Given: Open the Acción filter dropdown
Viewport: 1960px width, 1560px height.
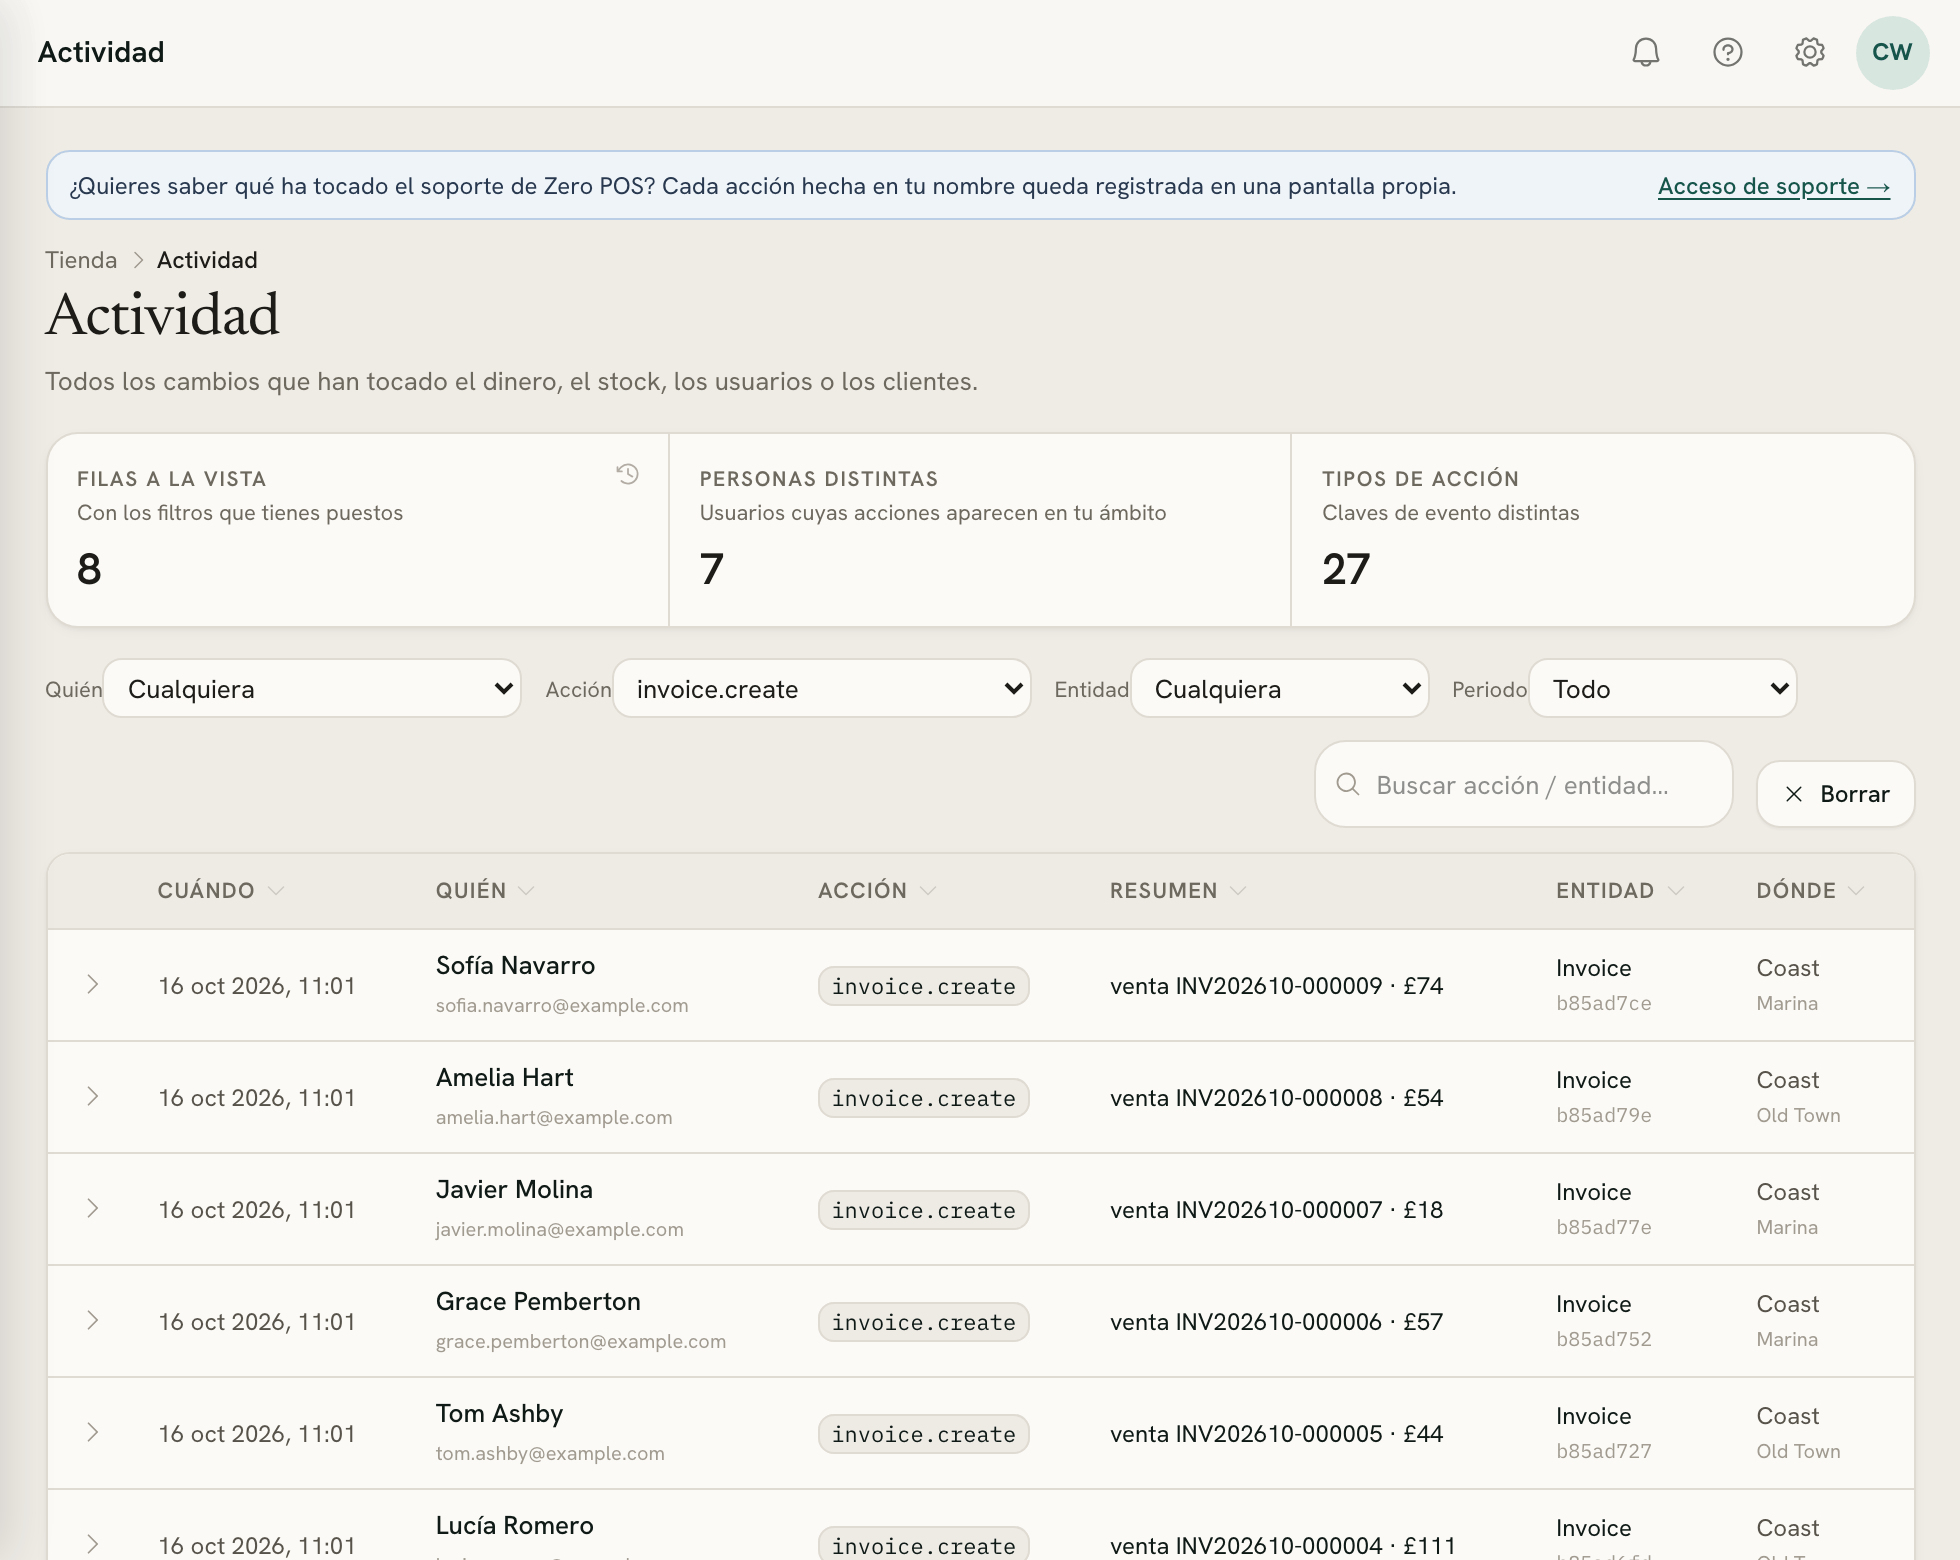Looking at the screenshot, I should pos(821,689).
